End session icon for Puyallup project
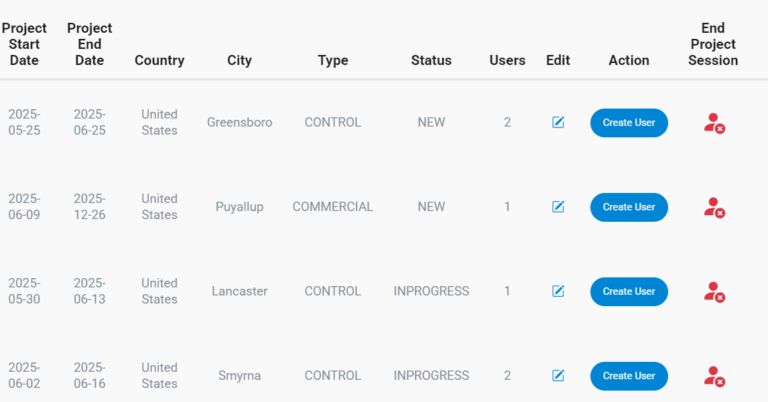The image size is (768, 402). 713,207
